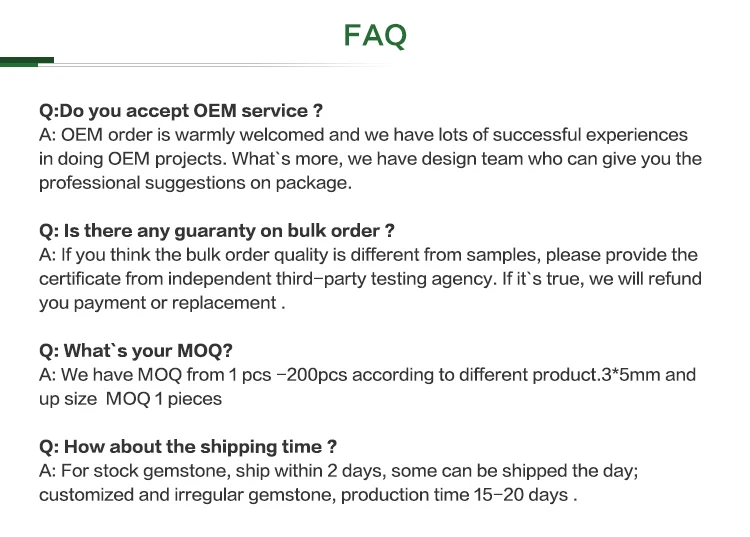
Task: Click the line about third-party testing agency certificate
Action: click(370, 279)
